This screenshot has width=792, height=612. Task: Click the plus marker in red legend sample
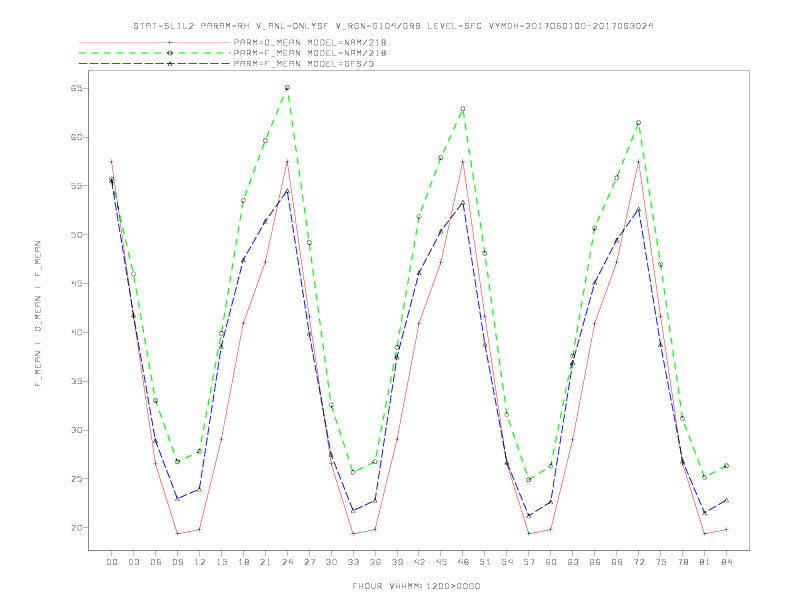[170, 42]
